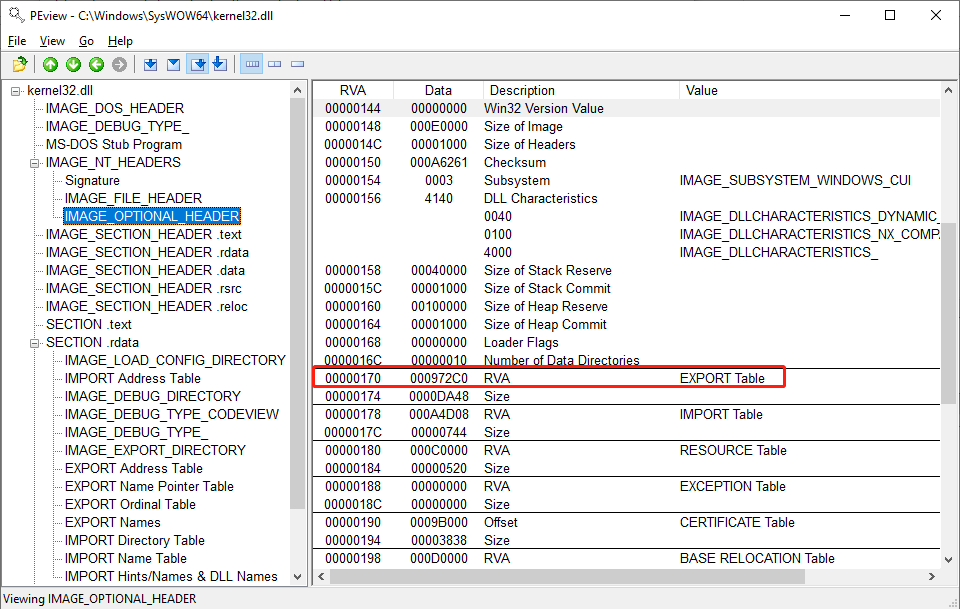Open the View menu
Screen dimensions: 960x609
52,41
